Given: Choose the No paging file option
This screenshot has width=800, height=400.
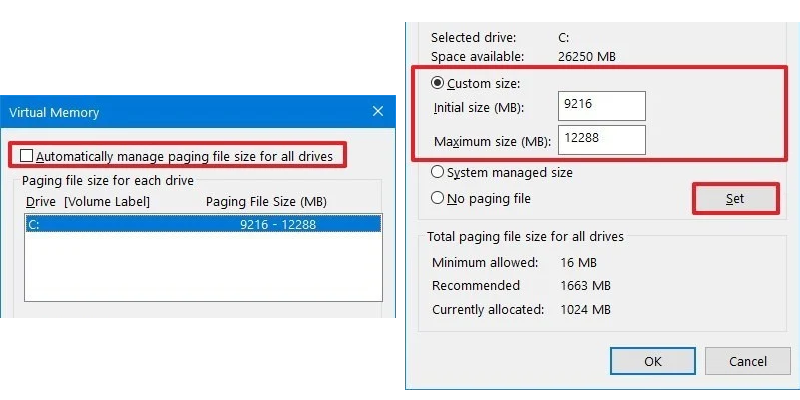Looking at the screenshot, I should pyautogui.click(x=437, y=198).
